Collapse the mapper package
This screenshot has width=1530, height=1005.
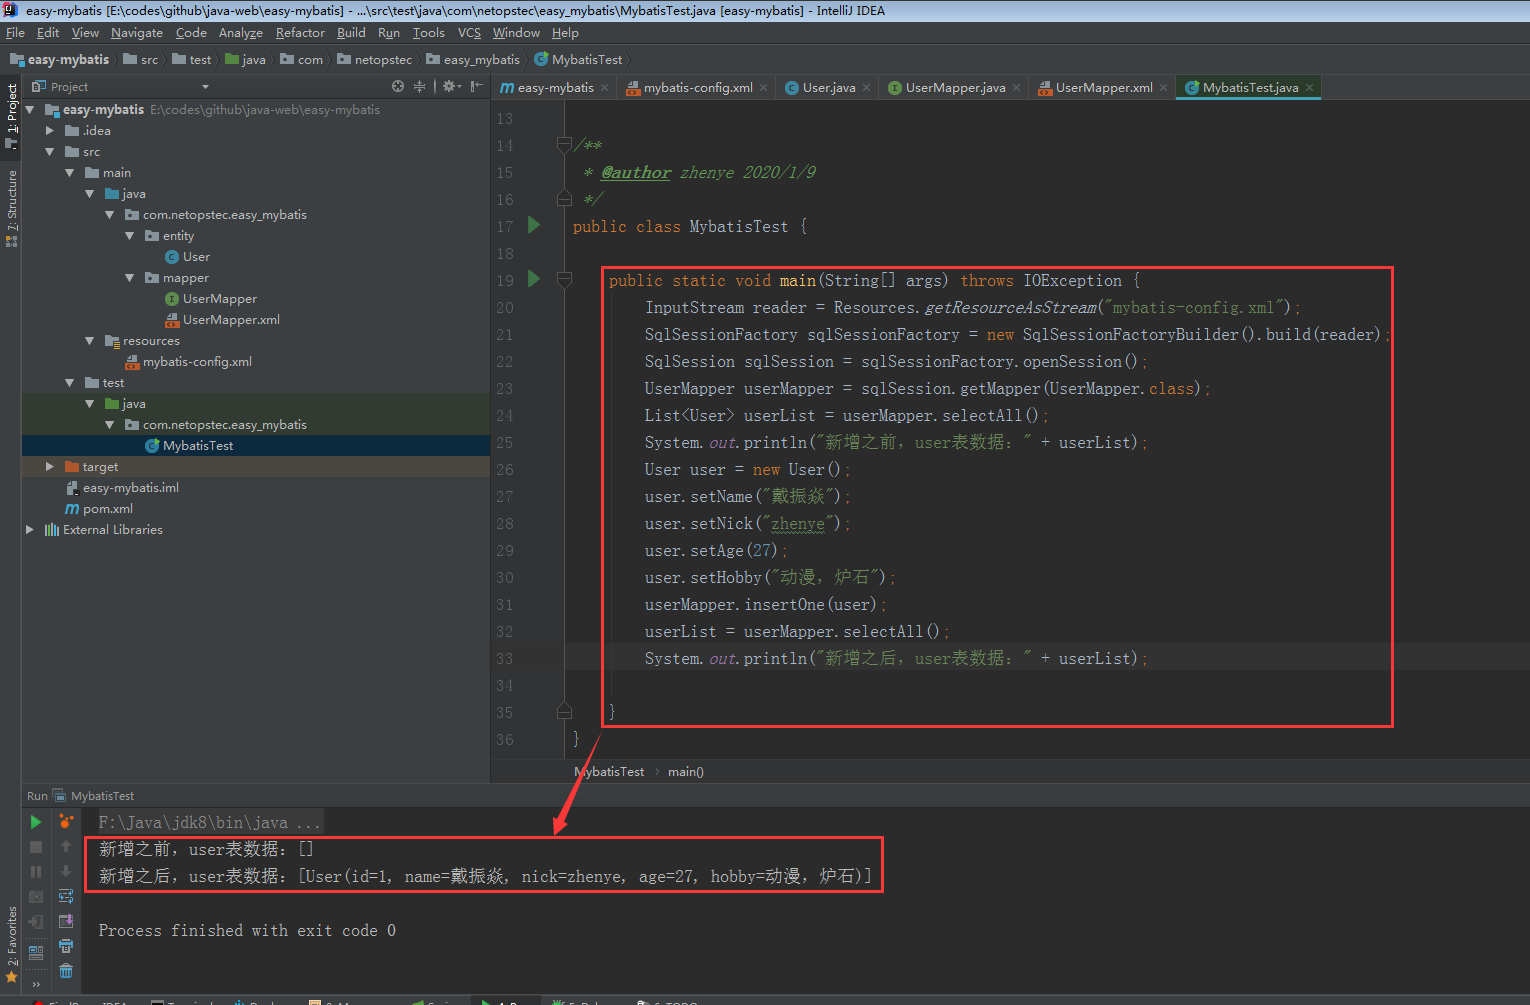tap(130, 278)
